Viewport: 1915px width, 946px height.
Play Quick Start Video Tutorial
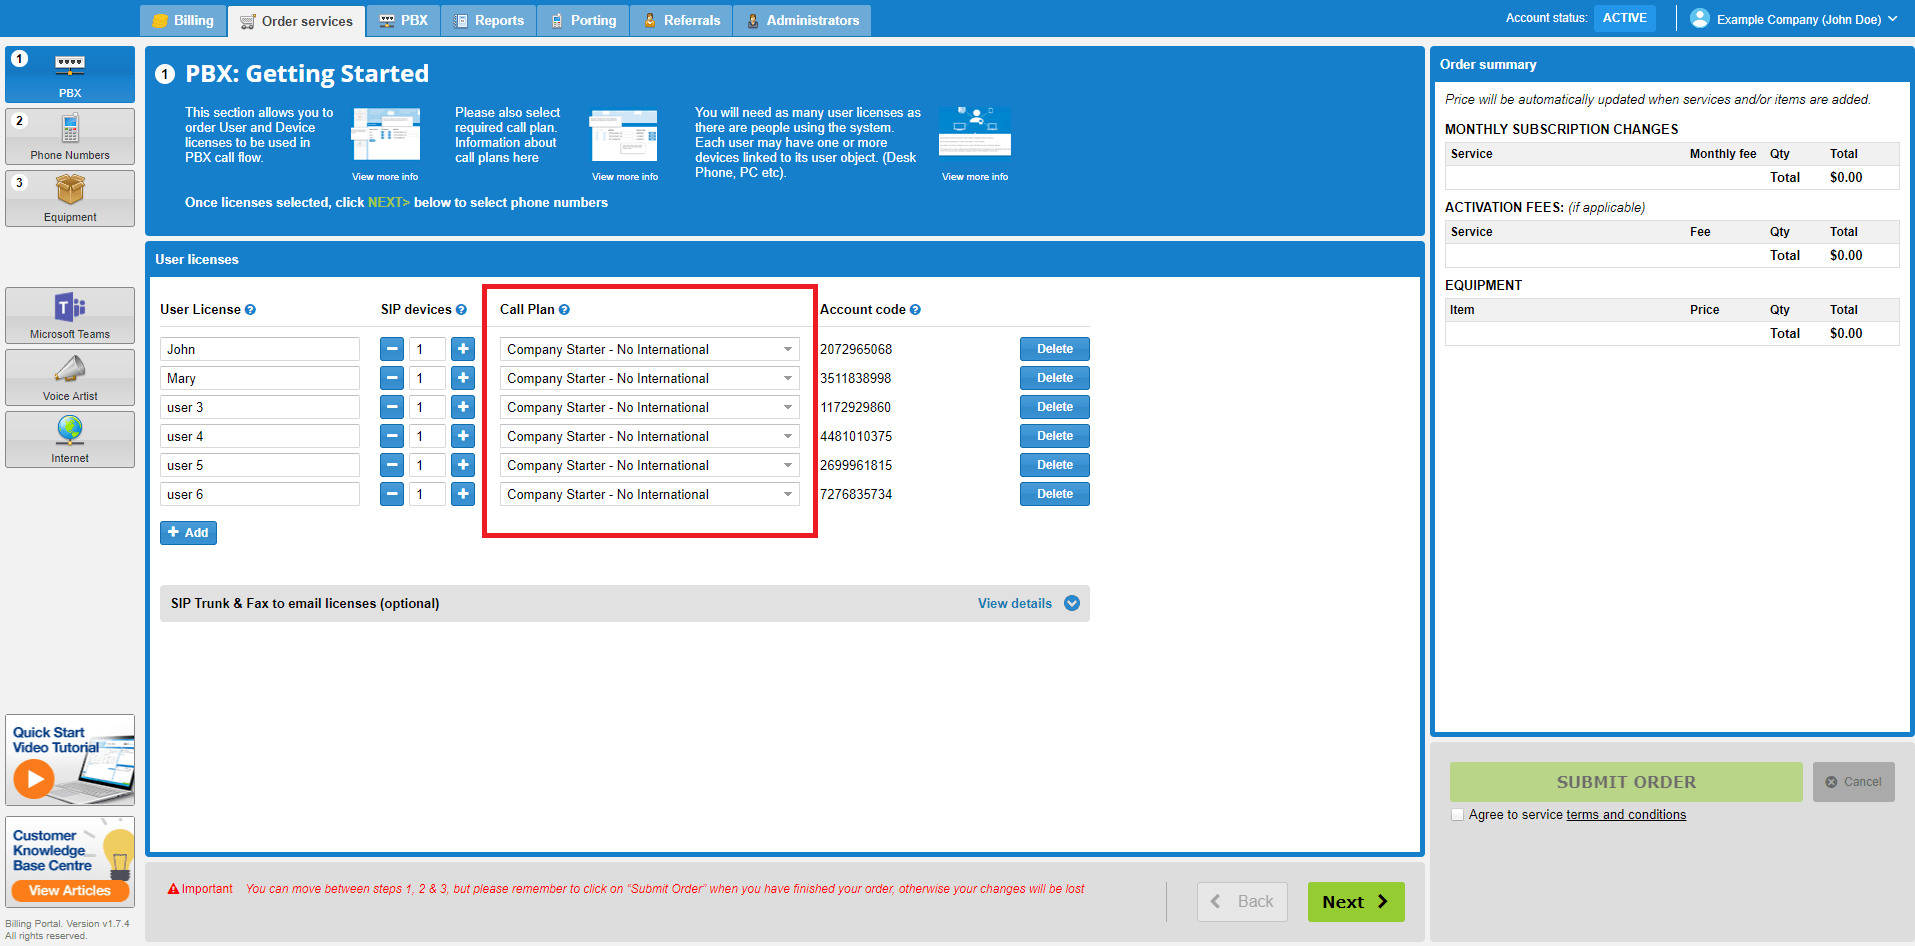click(70, 760)
